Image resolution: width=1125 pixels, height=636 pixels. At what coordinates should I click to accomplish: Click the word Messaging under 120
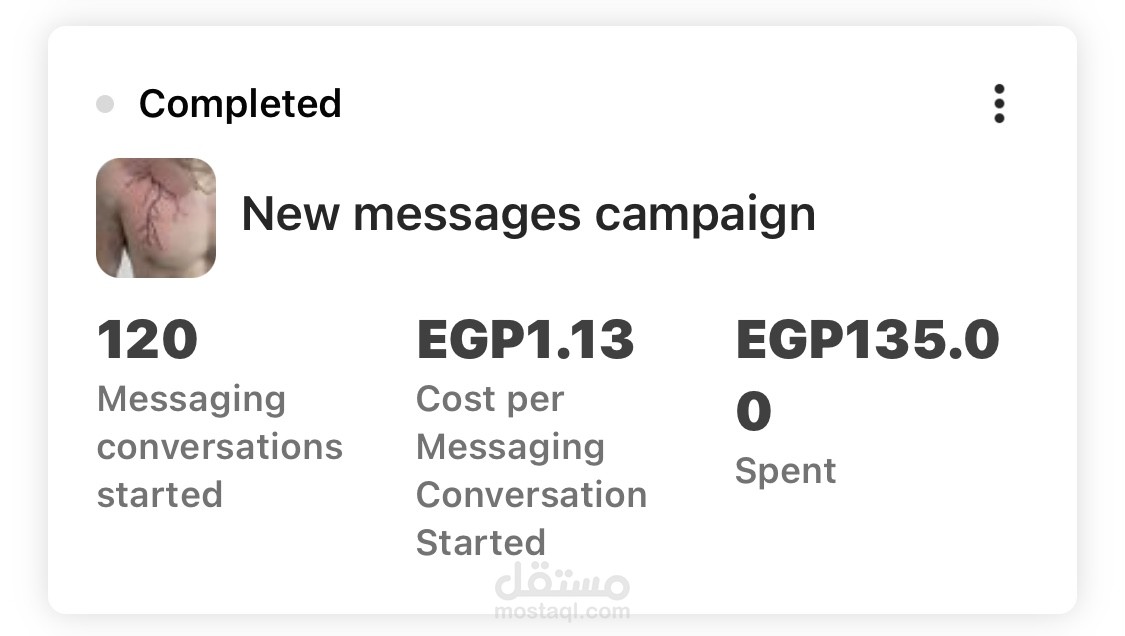point(192,400)
